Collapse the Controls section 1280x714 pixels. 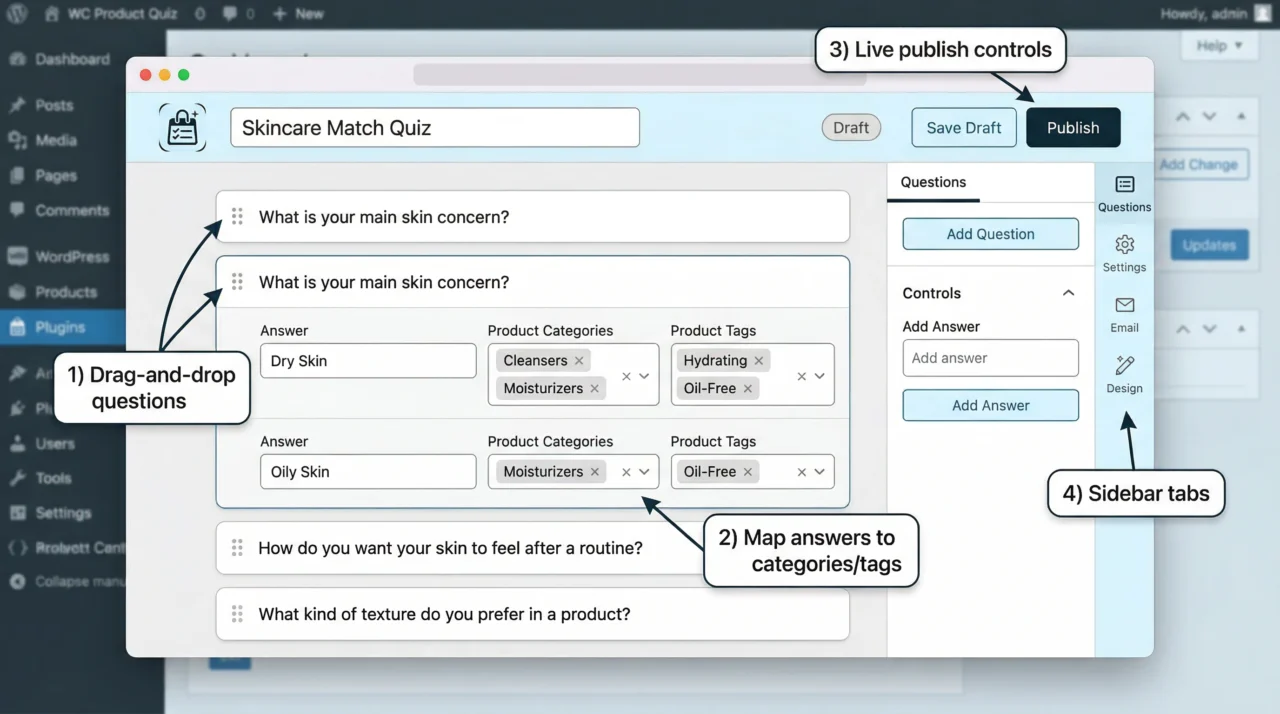click(1068, 293)
